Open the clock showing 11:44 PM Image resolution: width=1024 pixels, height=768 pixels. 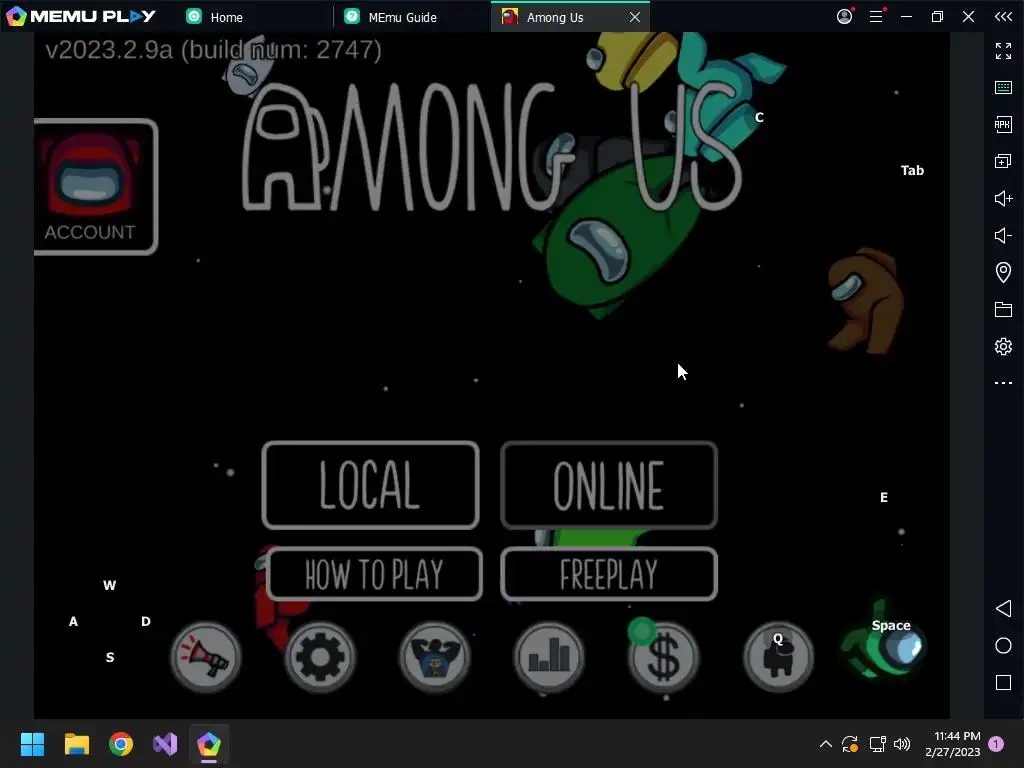953,744
